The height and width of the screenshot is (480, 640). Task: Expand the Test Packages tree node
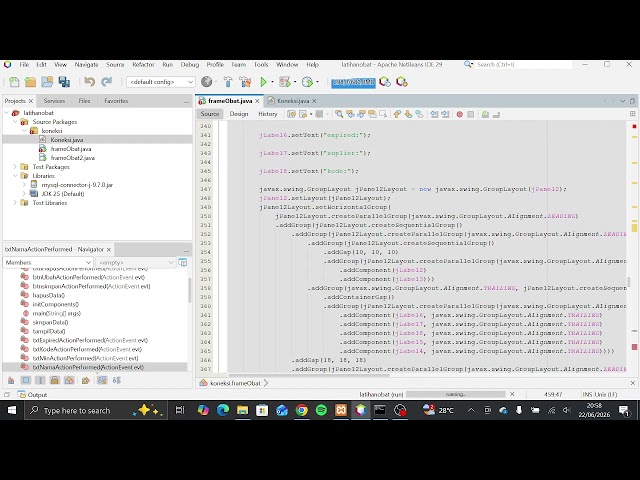tap(15, 167)
